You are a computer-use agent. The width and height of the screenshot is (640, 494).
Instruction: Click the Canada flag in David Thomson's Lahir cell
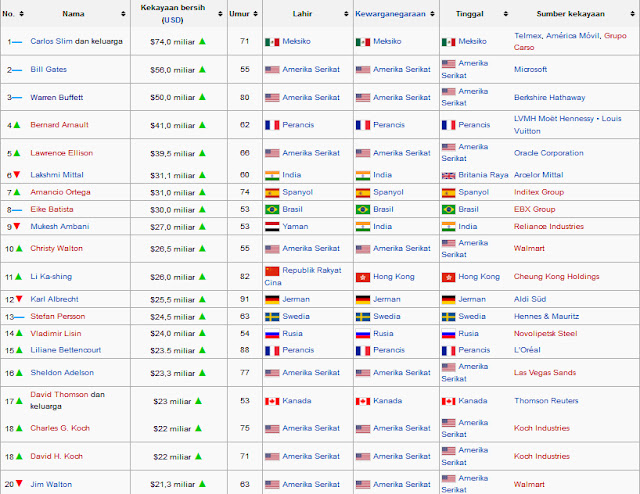272,401
